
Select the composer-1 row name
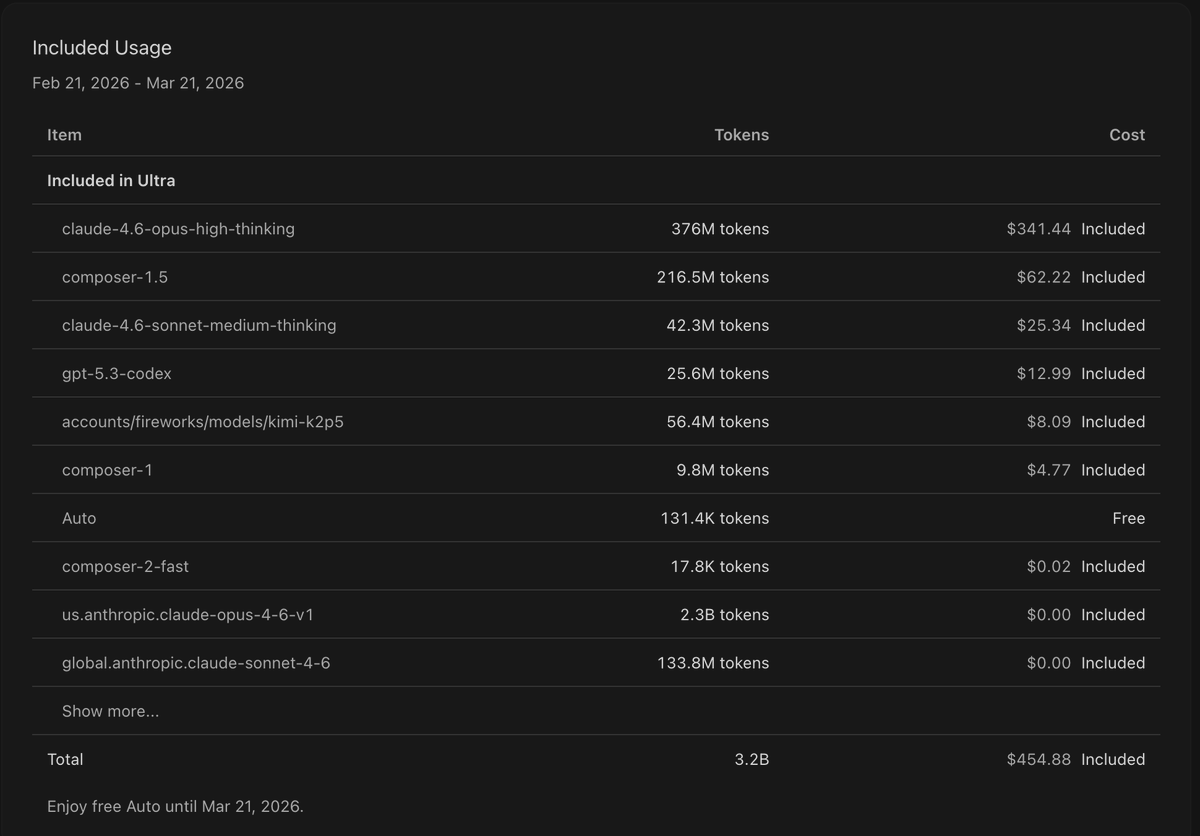tap(107, 469)
